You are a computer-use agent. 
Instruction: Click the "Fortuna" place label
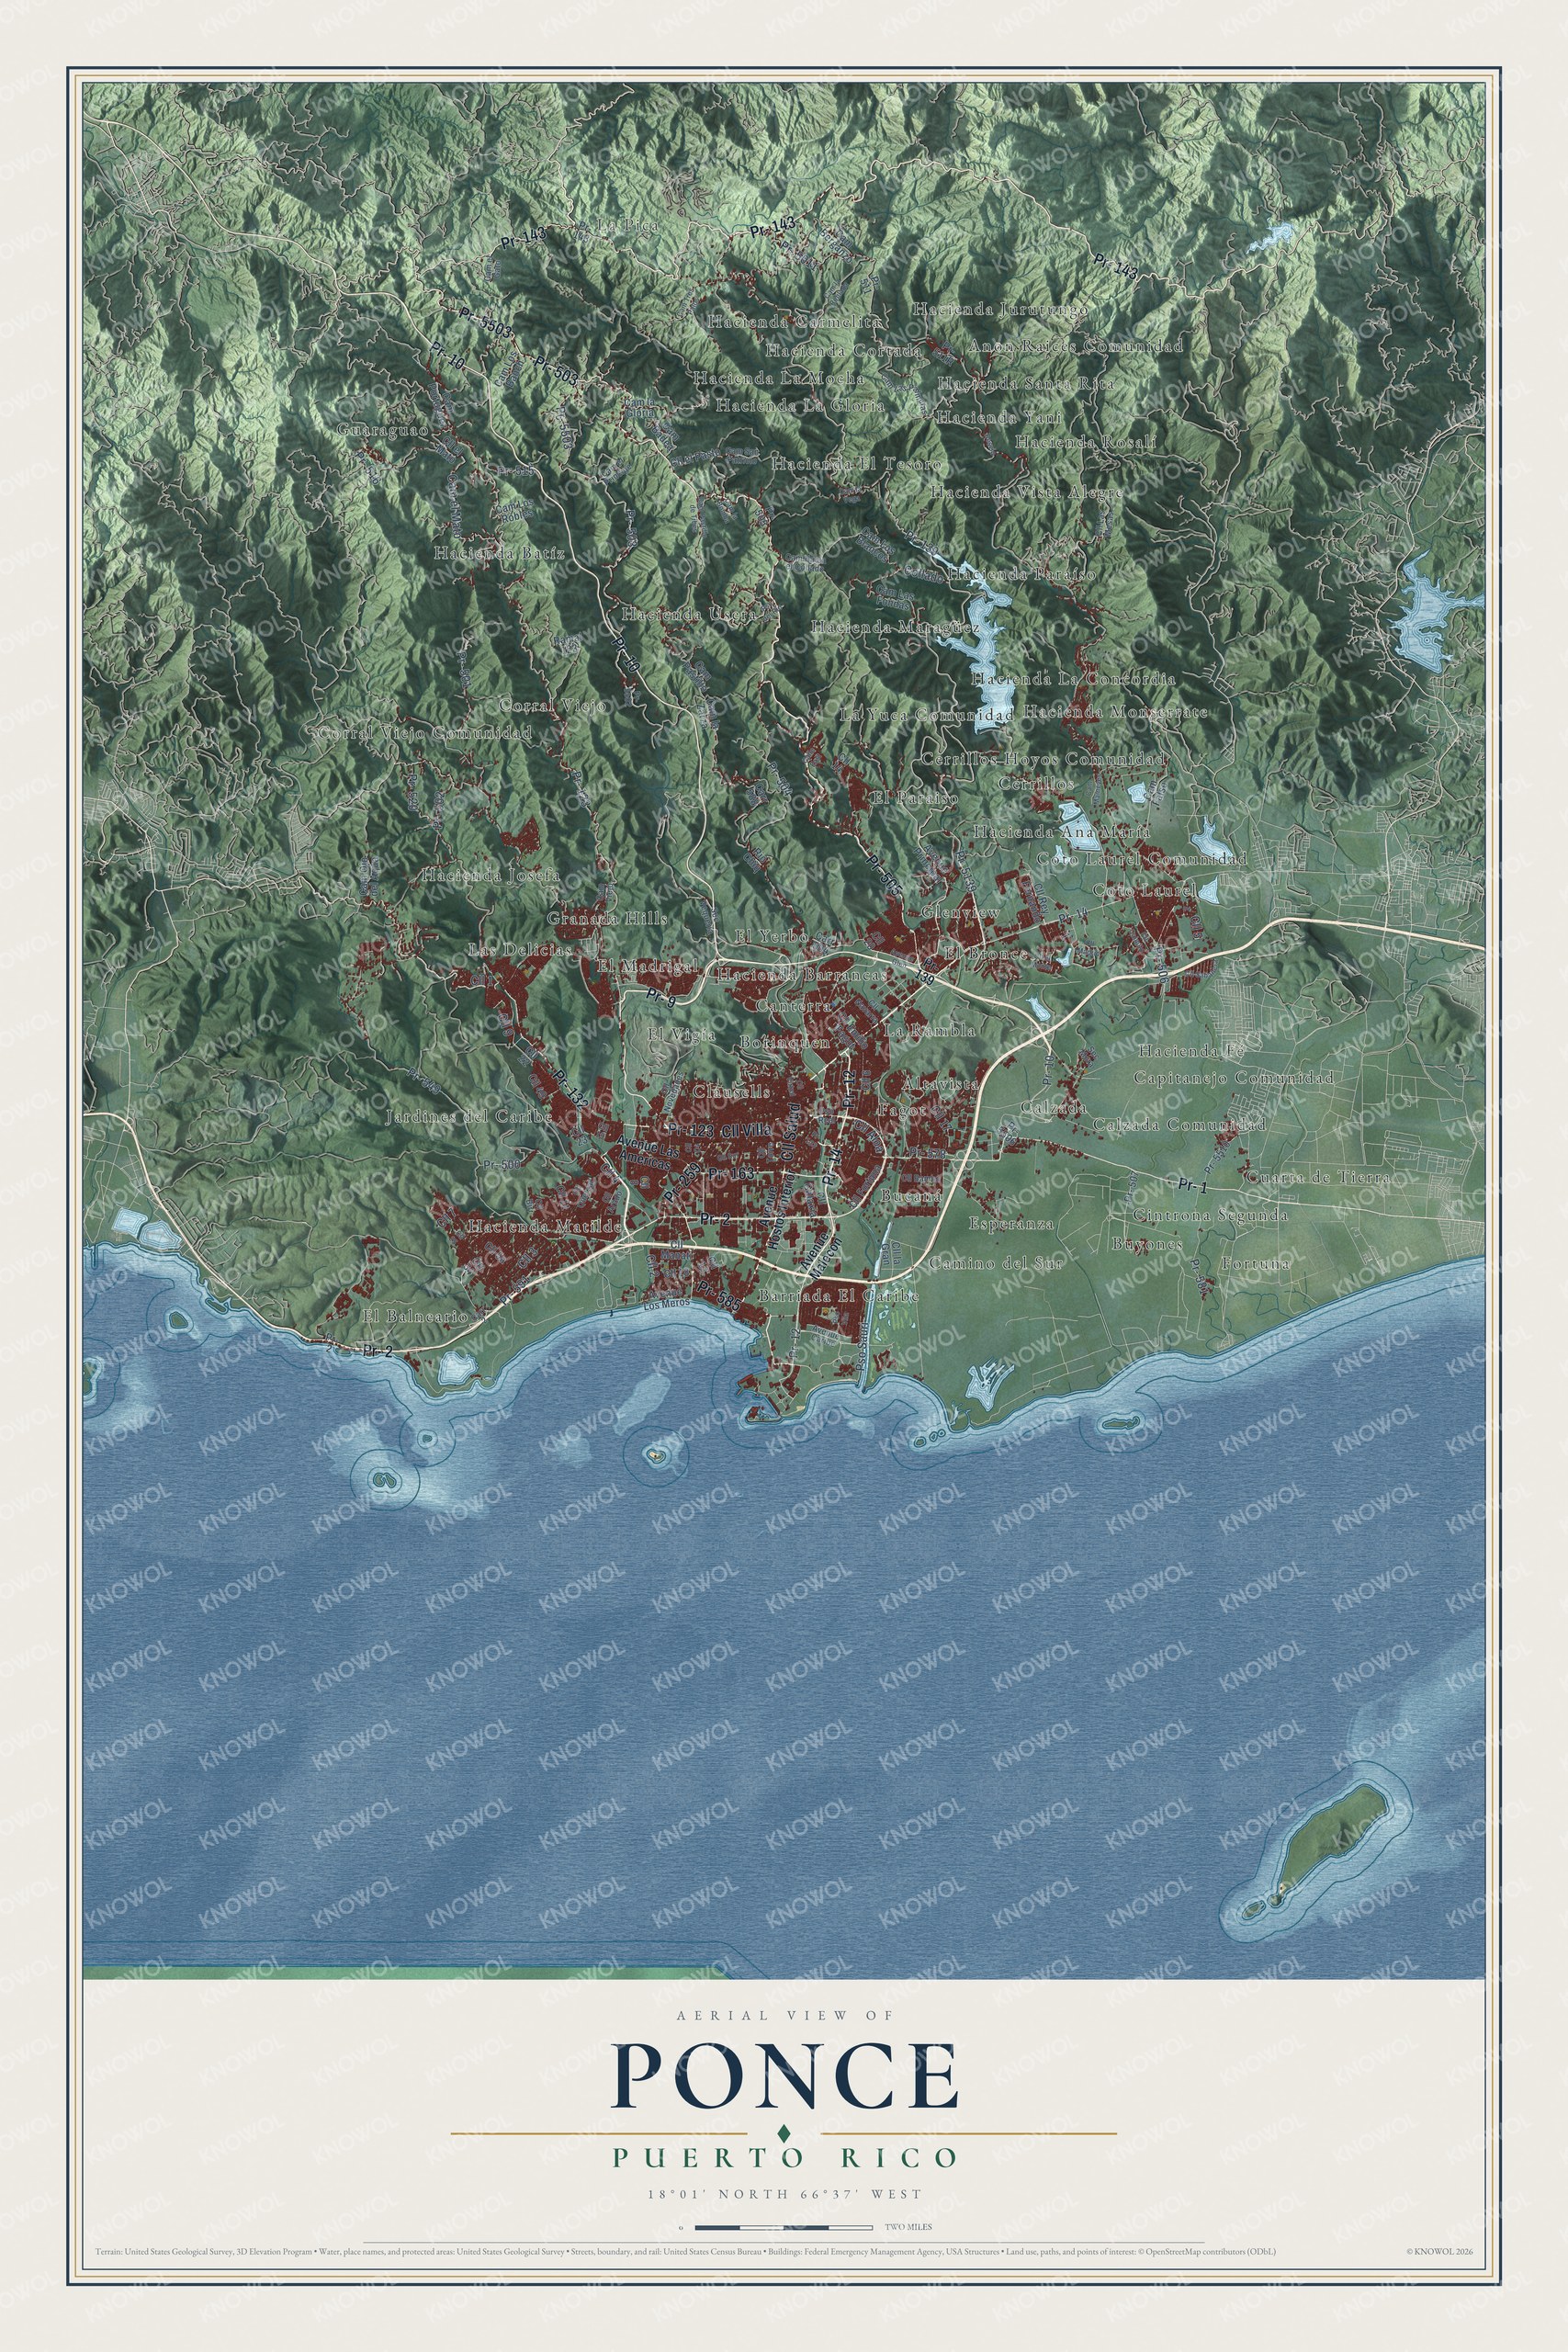click(x=1255, y=1263)
